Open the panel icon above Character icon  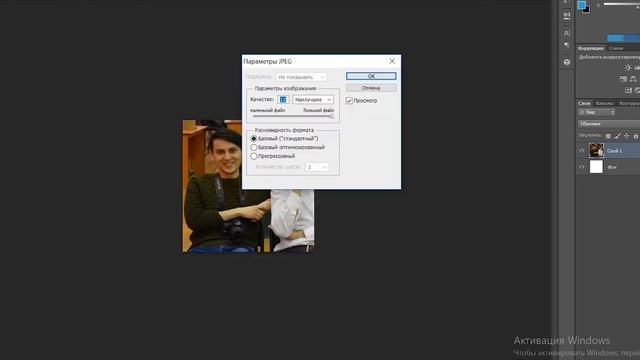[x=567, y=16]
